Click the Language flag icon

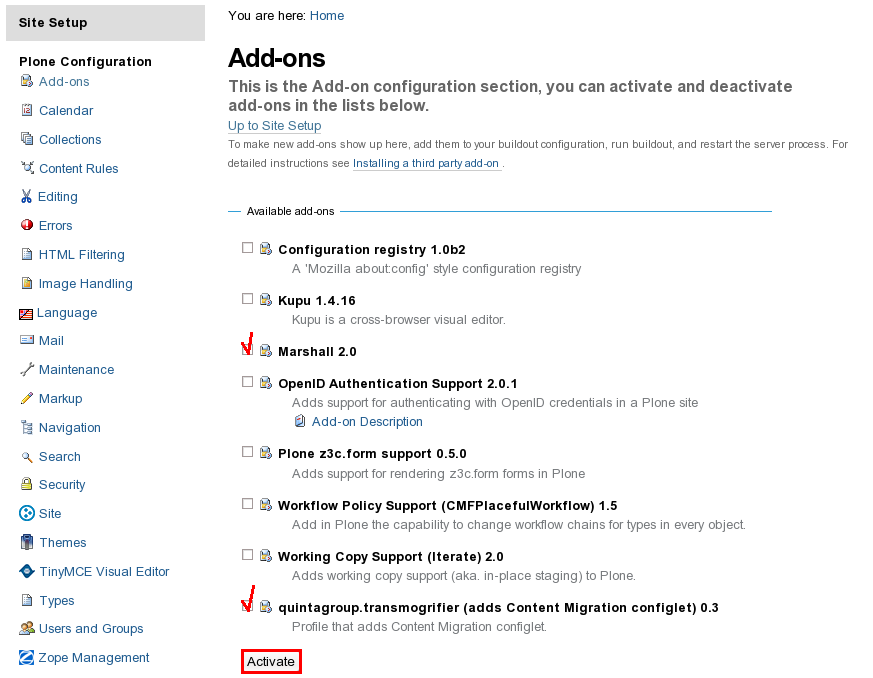pos(27,313)
